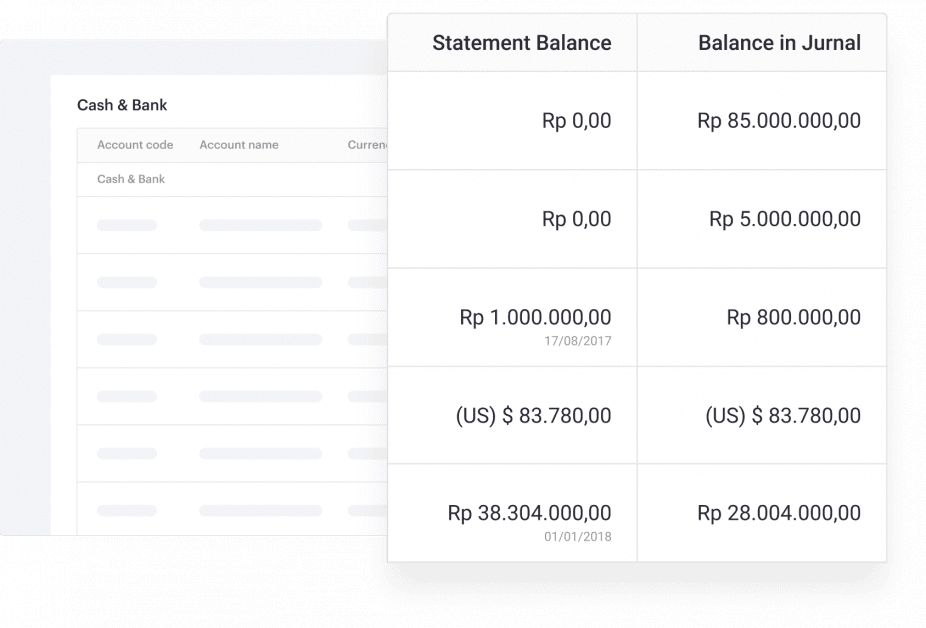Click the Cash & Bank page title
926x628 pixels.
122,105
